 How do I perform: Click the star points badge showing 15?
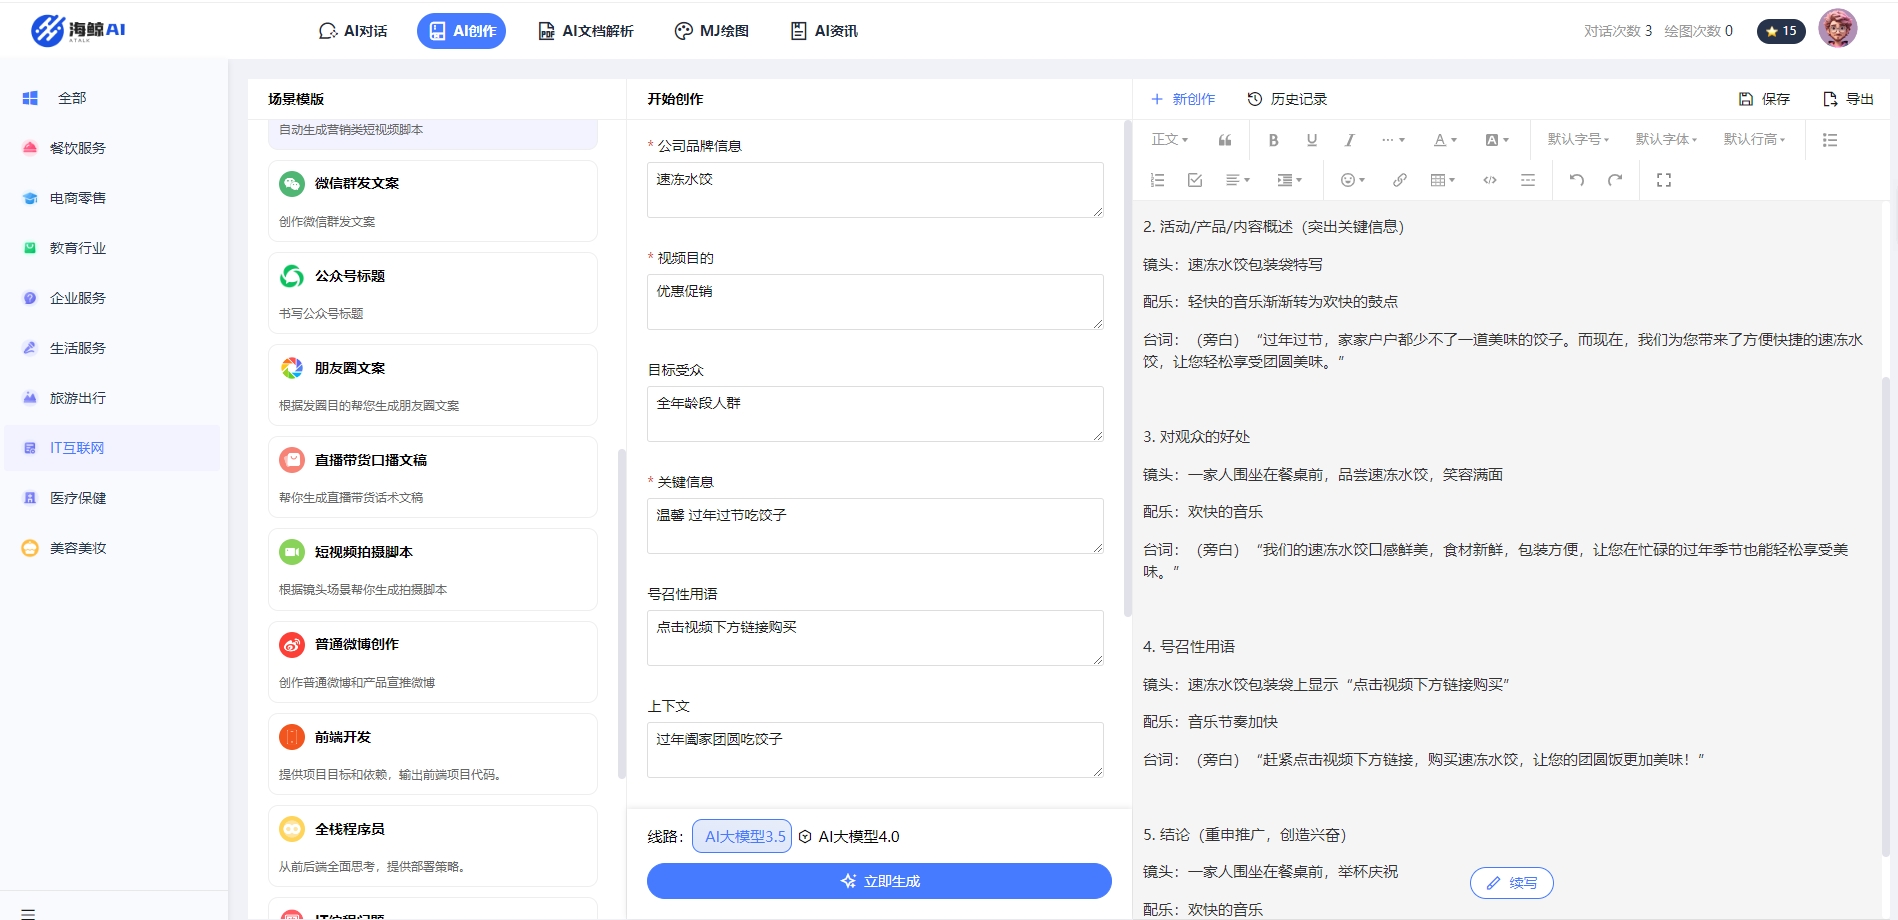click(1781, 31)
